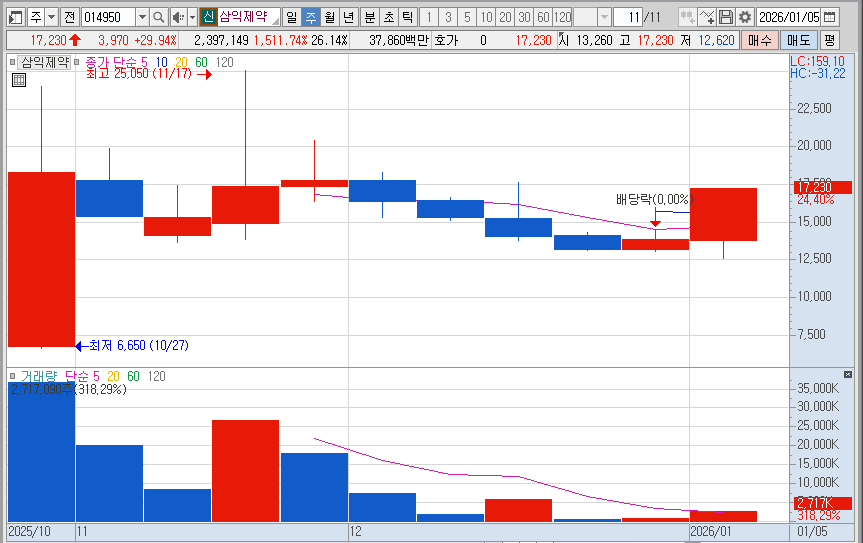863x543 pixels.
Task: Choose interval 120
Action: pos(562,18)
